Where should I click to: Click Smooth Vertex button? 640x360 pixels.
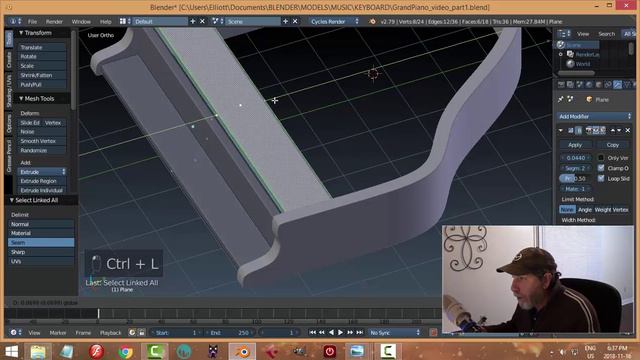click(x=42, y=141)
